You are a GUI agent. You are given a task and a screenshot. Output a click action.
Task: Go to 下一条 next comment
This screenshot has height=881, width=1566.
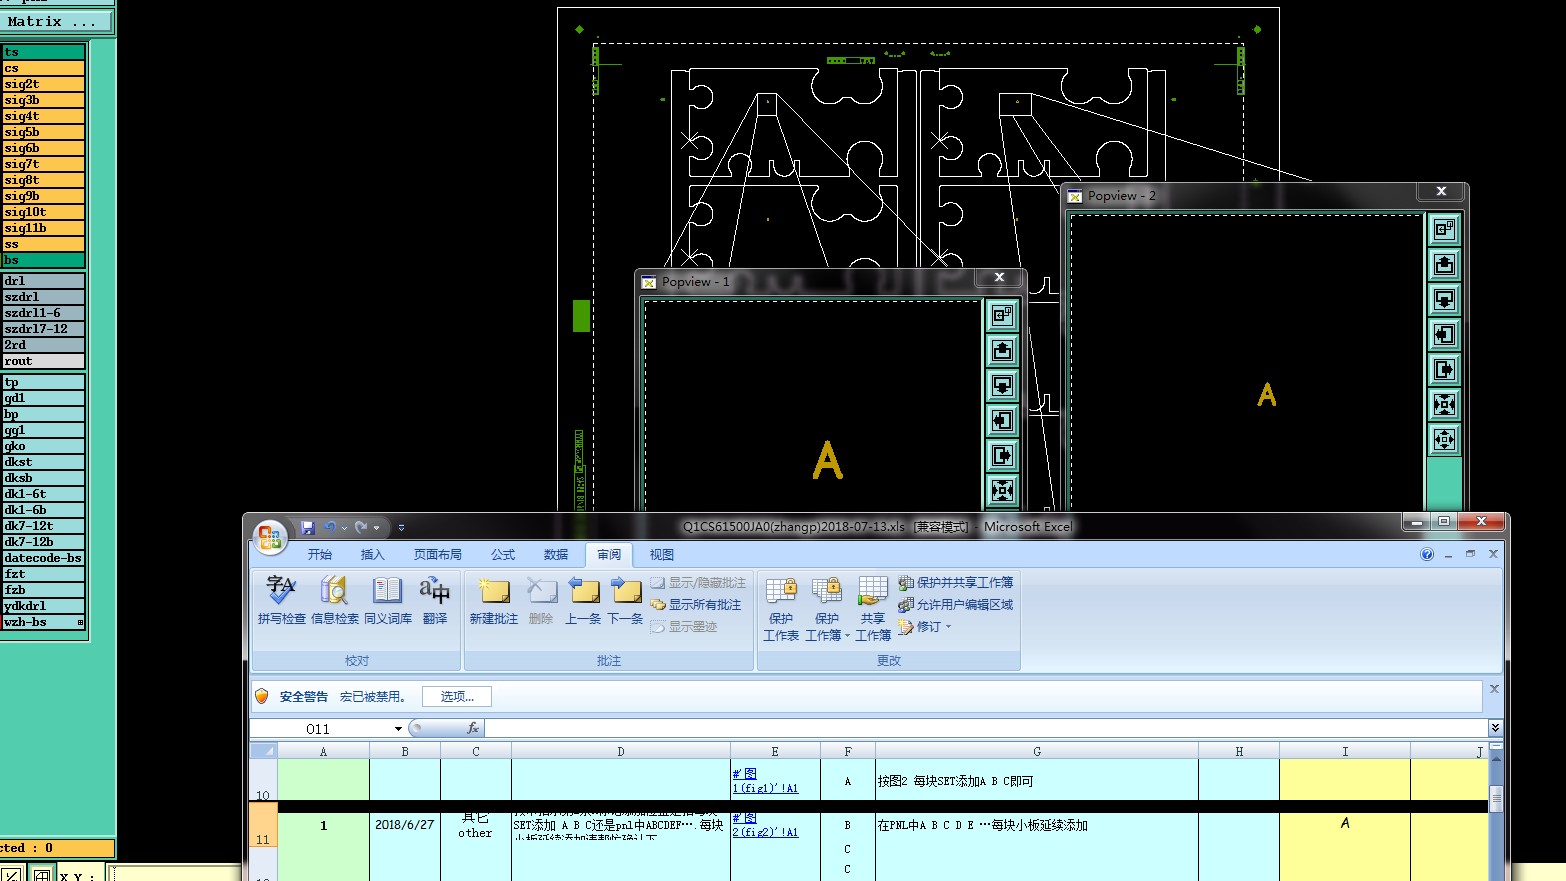pyautogui.click(x=626, y=600)
